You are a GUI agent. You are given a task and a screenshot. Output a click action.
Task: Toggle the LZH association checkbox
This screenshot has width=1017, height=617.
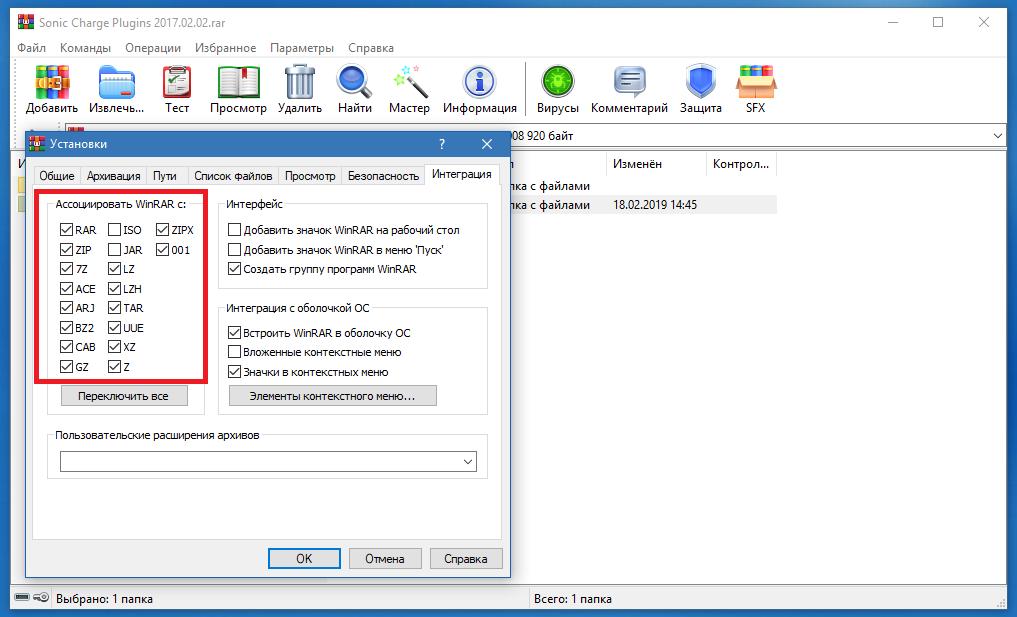pos(115,289)
